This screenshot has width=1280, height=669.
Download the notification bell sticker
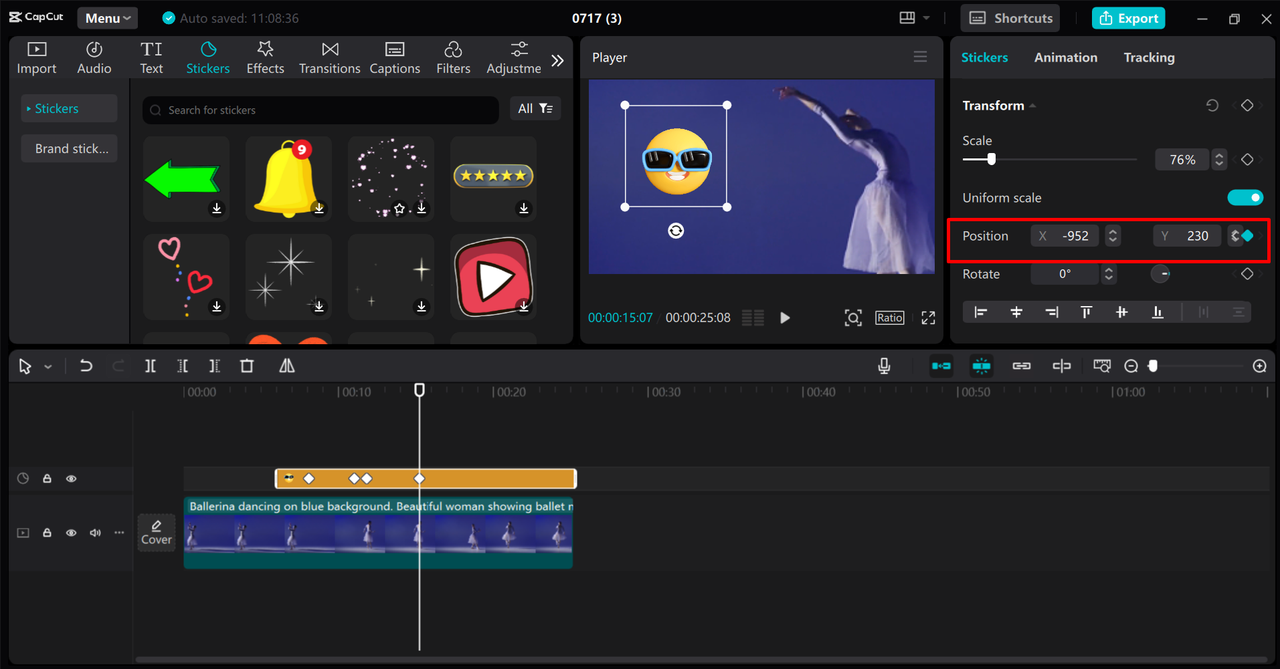tap(319, 208)
